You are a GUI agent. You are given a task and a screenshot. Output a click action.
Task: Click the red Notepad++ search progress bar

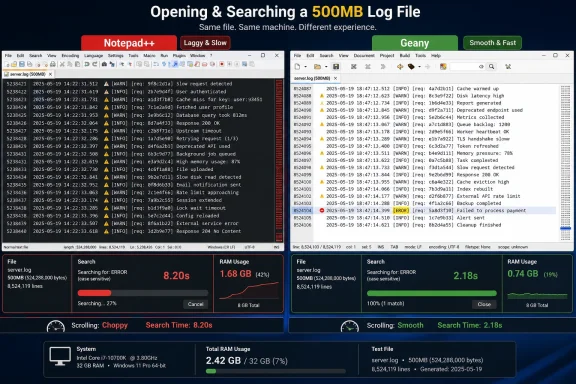(143, 293)
